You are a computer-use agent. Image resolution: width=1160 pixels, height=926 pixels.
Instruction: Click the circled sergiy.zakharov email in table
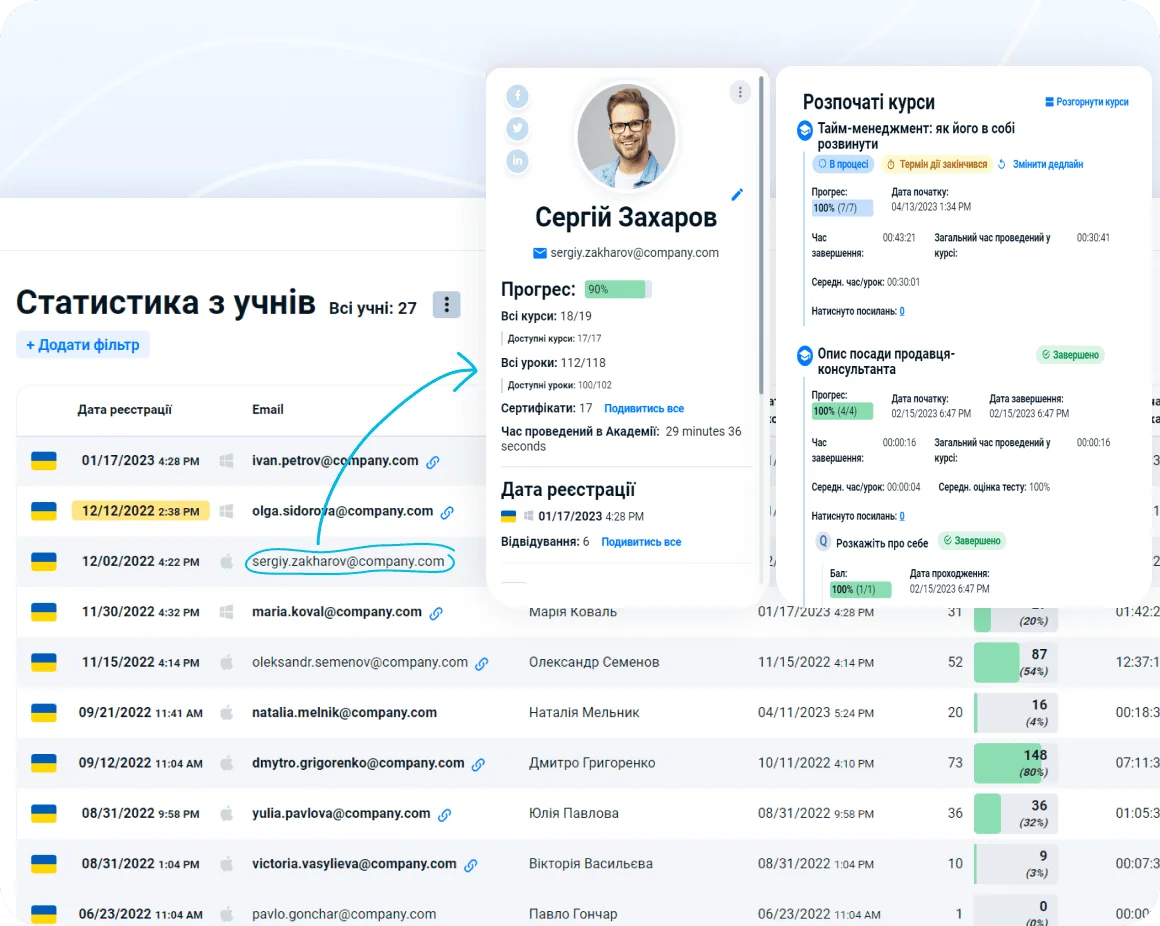click(x=348, y=562)
